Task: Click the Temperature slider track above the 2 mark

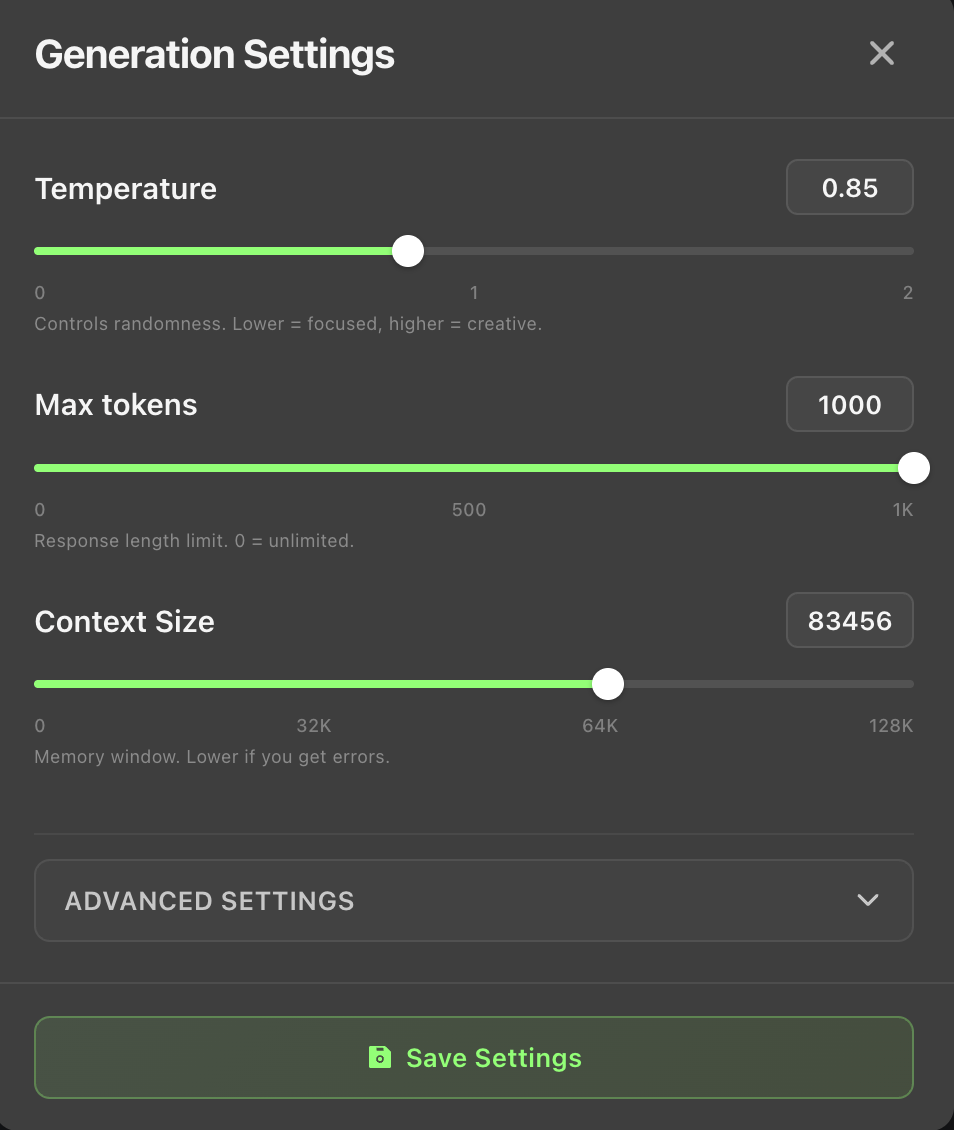Action: (906, 251)
